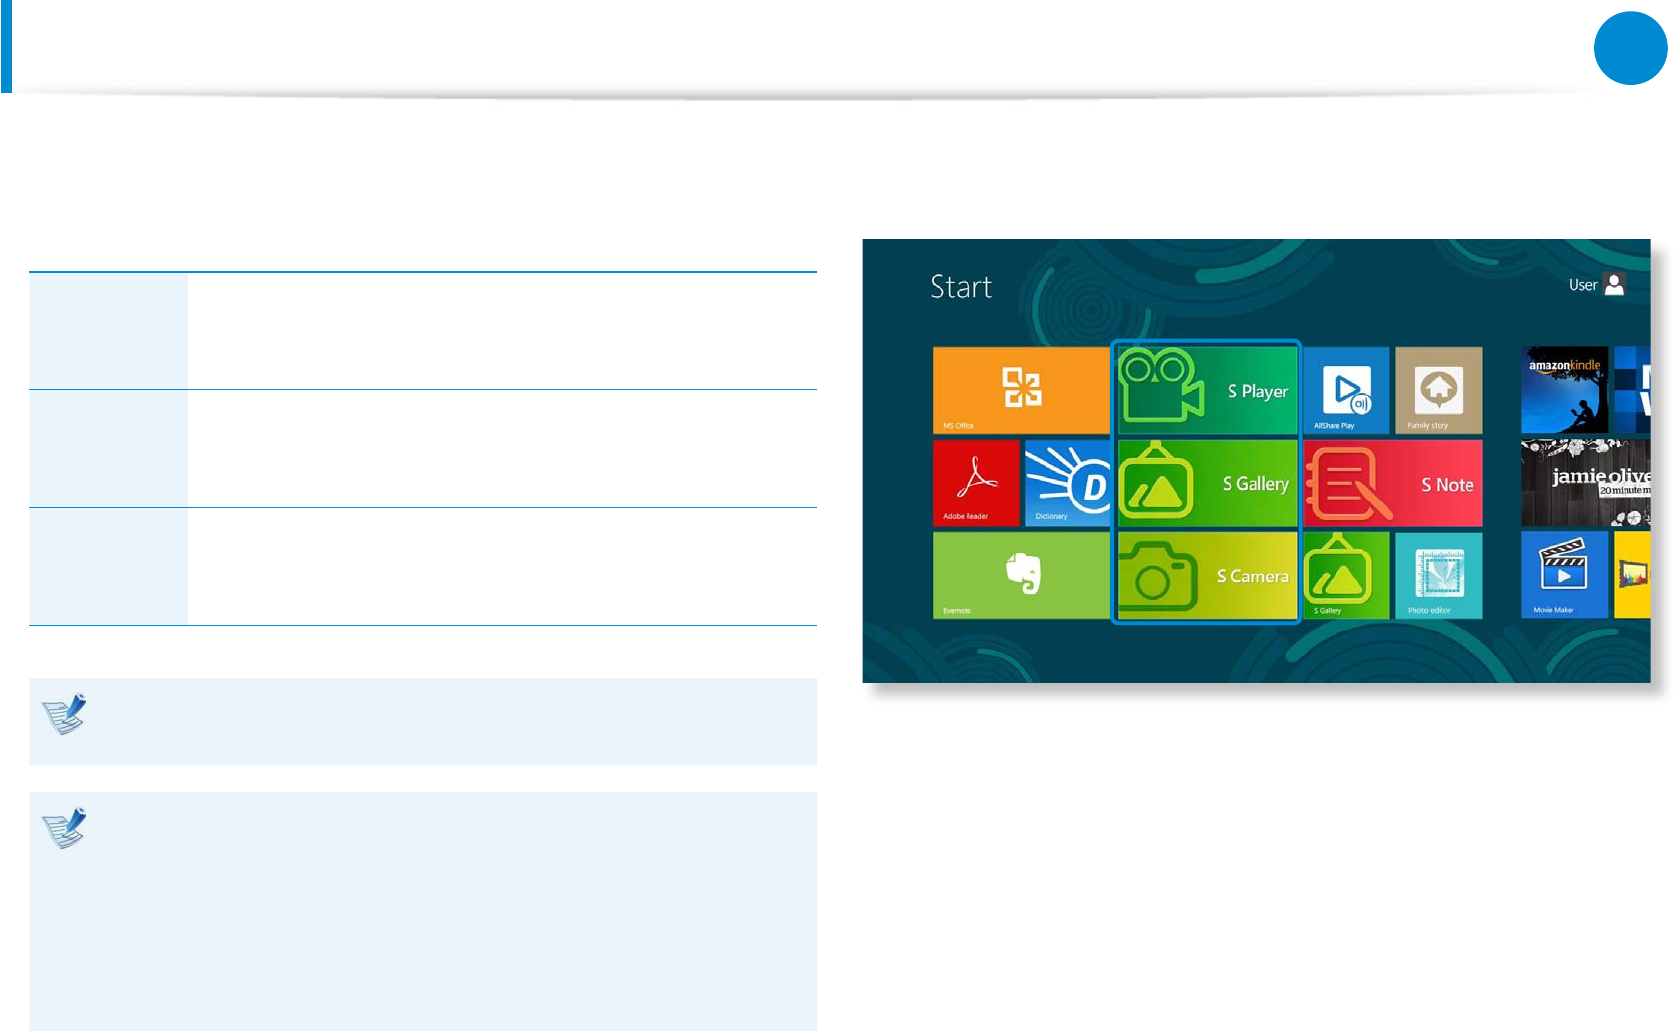
Task: Click the User account picture
Action: pos(1614,284)
